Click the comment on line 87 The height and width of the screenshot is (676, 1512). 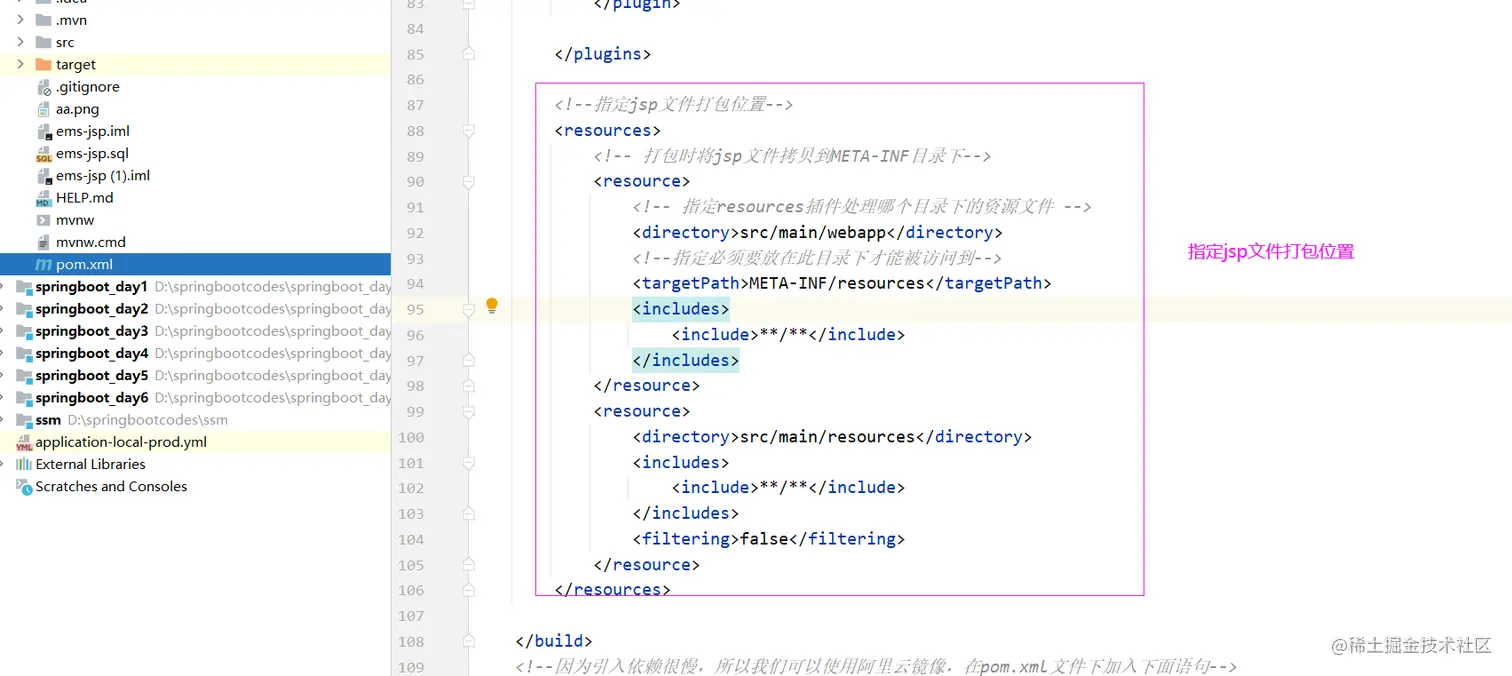coord(674,104)
